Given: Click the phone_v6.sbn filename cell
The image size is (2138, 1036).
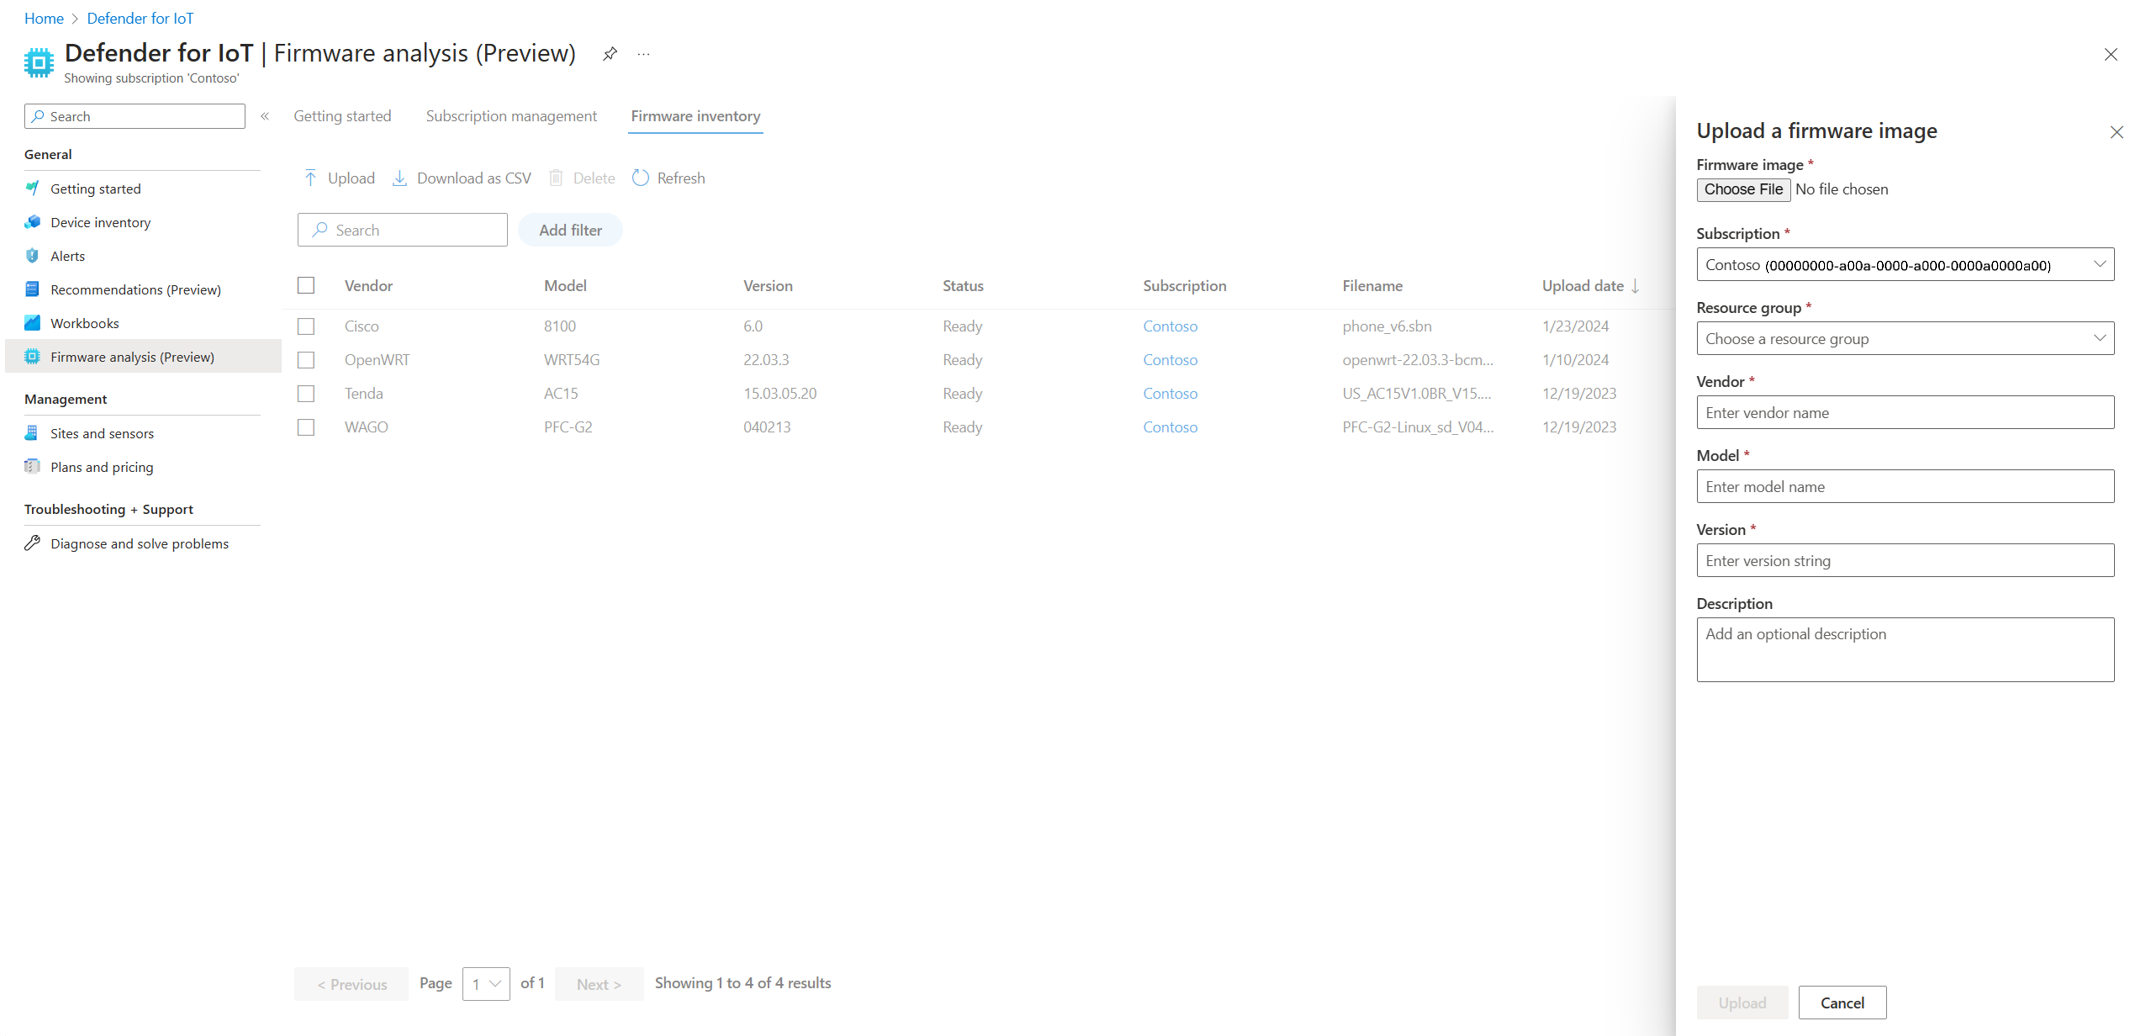Looking at the screenshot, I should click(1387, 326).
